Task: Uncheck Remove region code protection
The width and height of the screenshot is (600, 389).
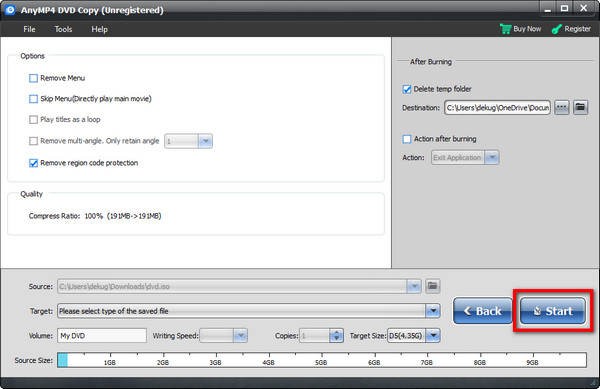Action: point(33,163)
